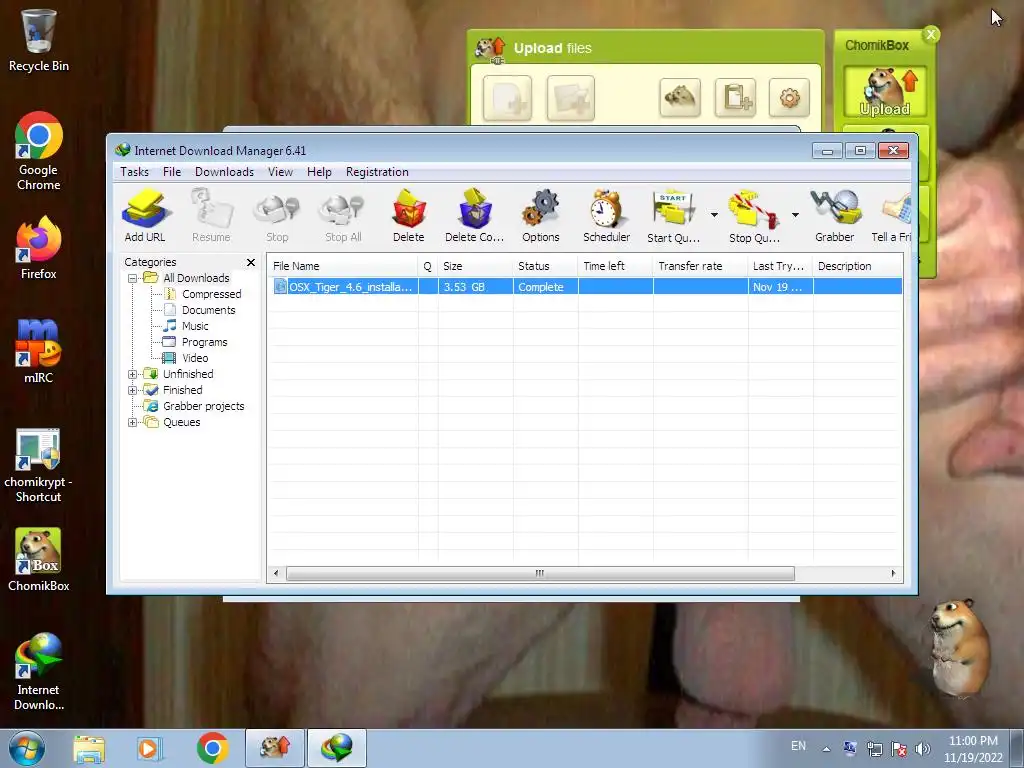Open the ChomikBox desktop icon
Viewport: 1024px width, 768px height.
pyautogui.click(x=39, y=560)
